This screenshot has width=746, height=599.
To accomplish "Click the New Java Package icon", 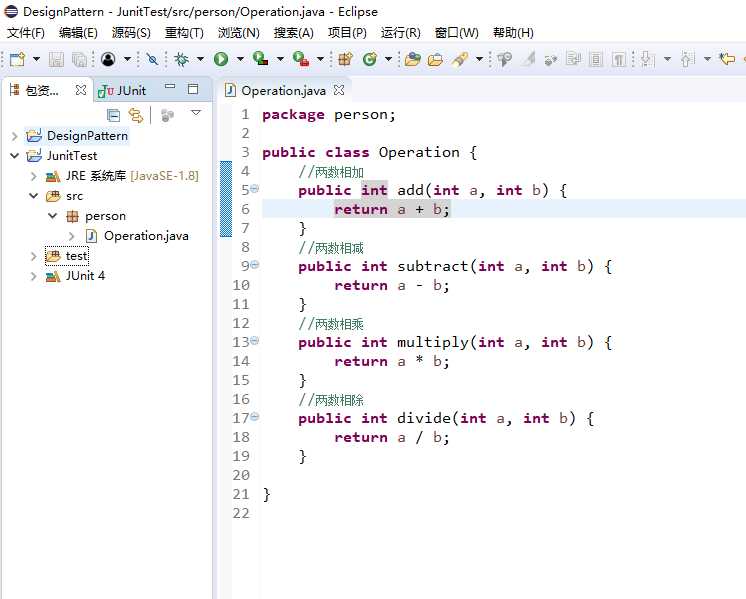I will click(x=345, y=59).
